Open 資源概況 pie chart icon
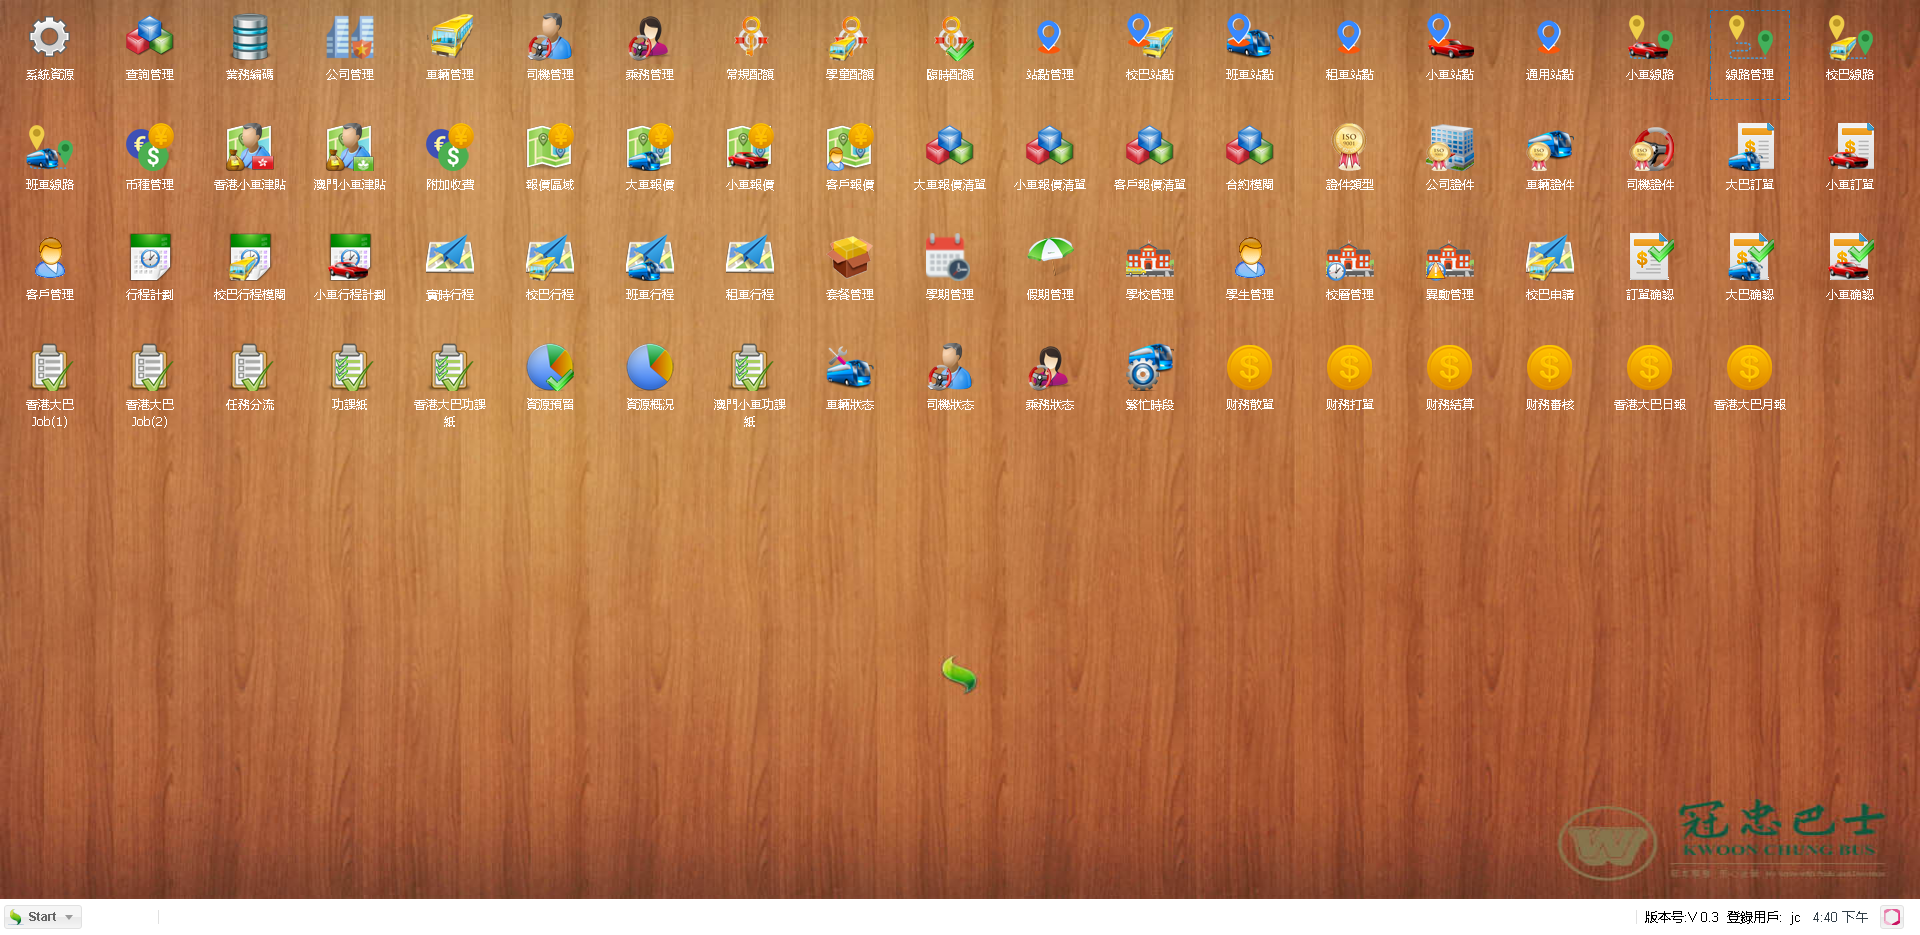Screen dimensions: 1920x935 pyautogui.click(x=650, y=368)
